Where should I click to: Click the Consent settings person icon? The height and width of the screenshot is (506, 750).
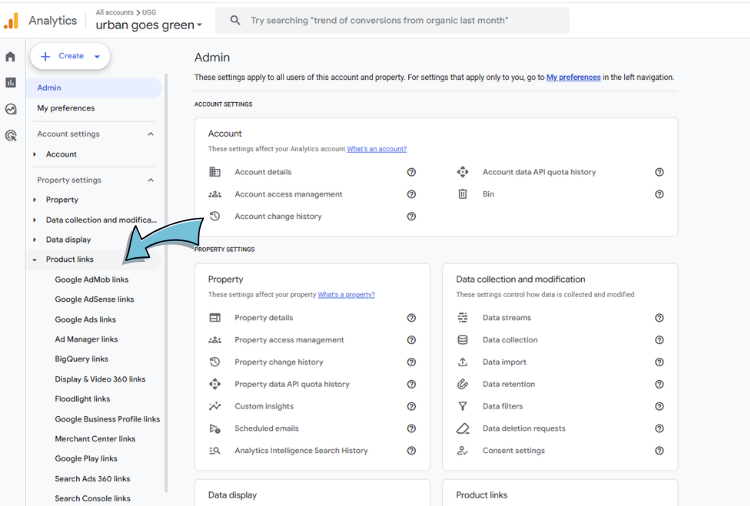click(463, 451)
